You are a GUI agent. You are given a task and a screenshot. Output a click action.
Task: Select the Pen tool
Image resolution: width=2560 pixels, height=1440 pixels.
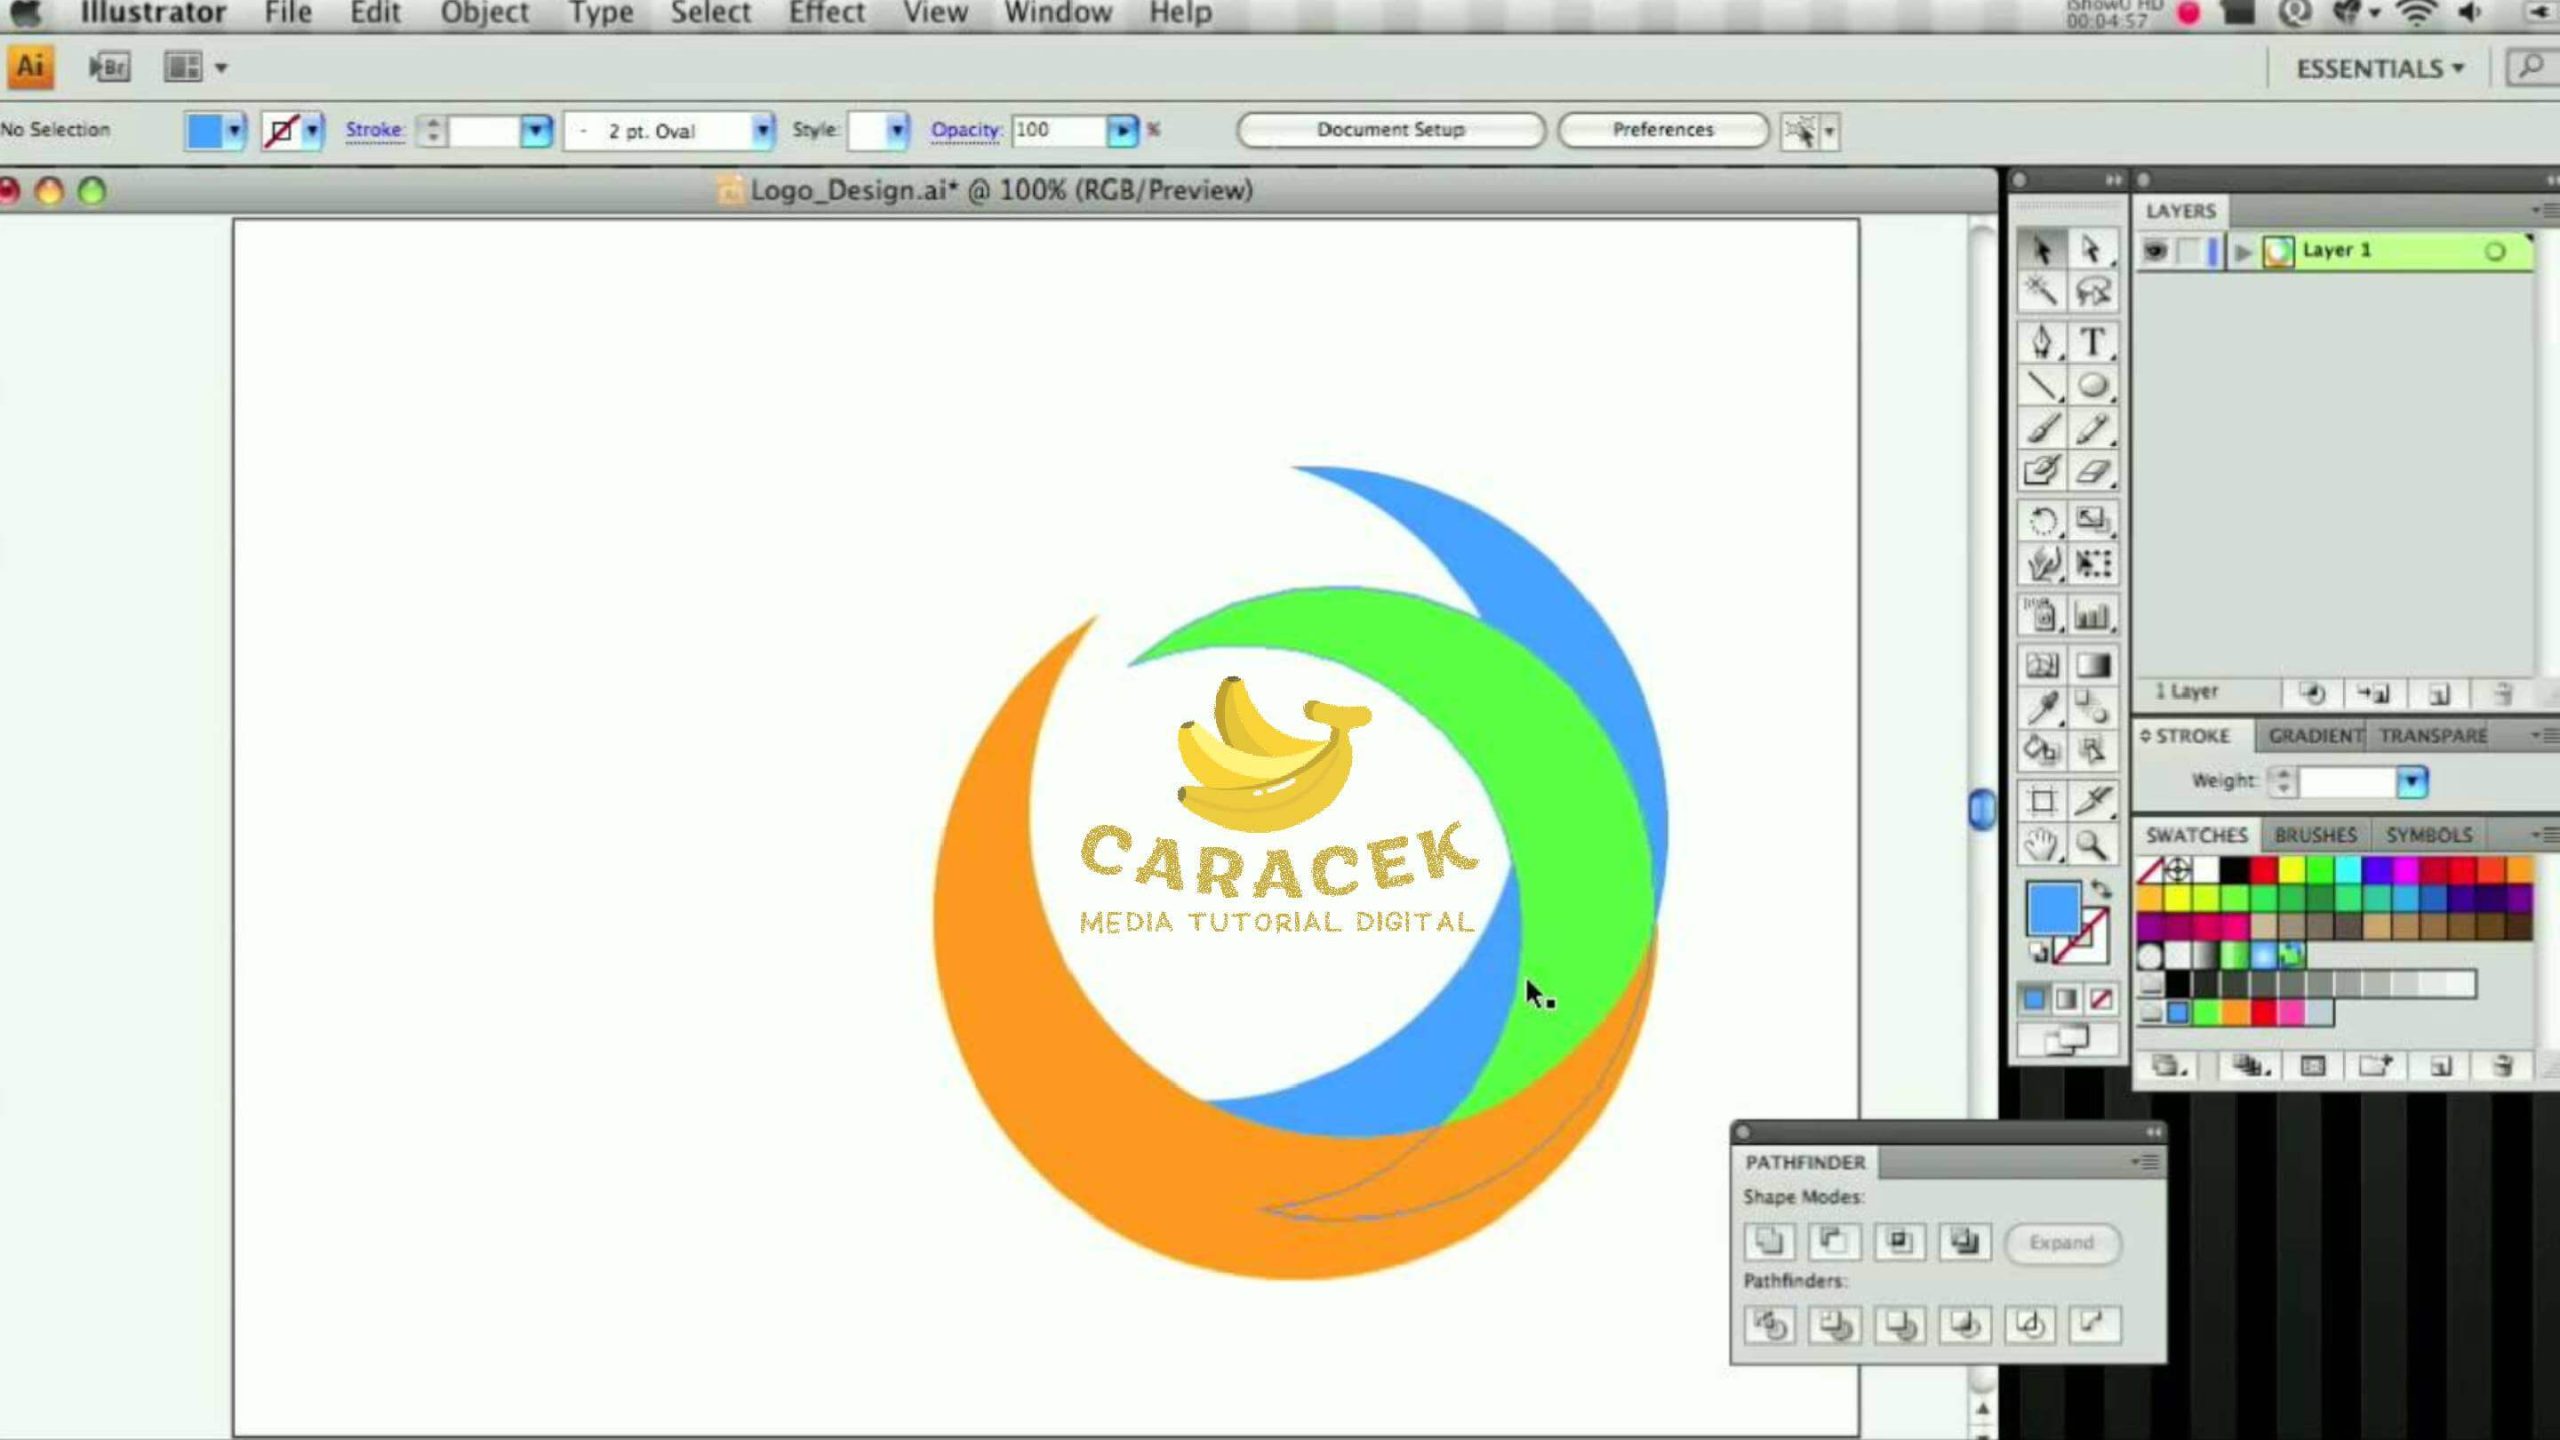[2041, 342]
